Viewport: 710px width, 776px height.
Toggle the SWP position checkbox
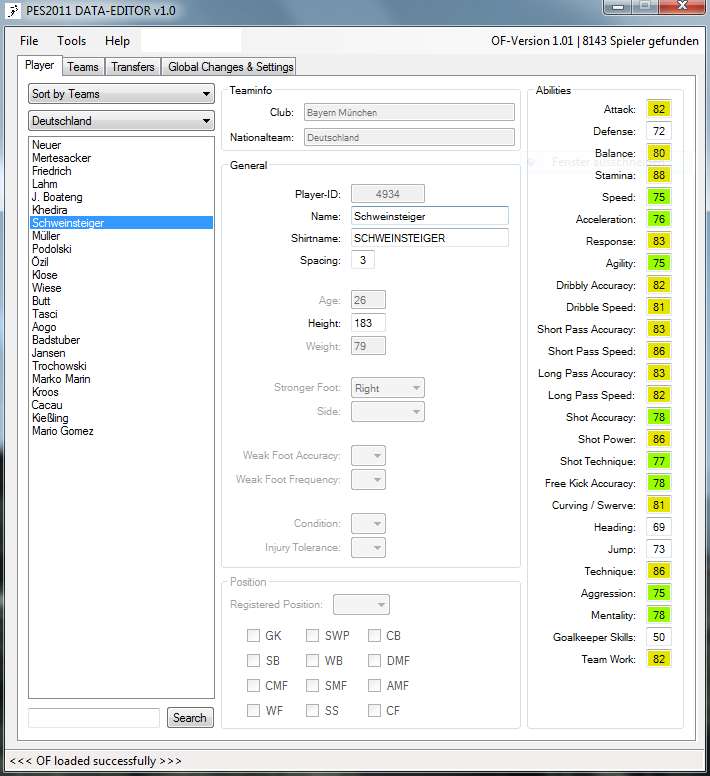coord(313,636)
